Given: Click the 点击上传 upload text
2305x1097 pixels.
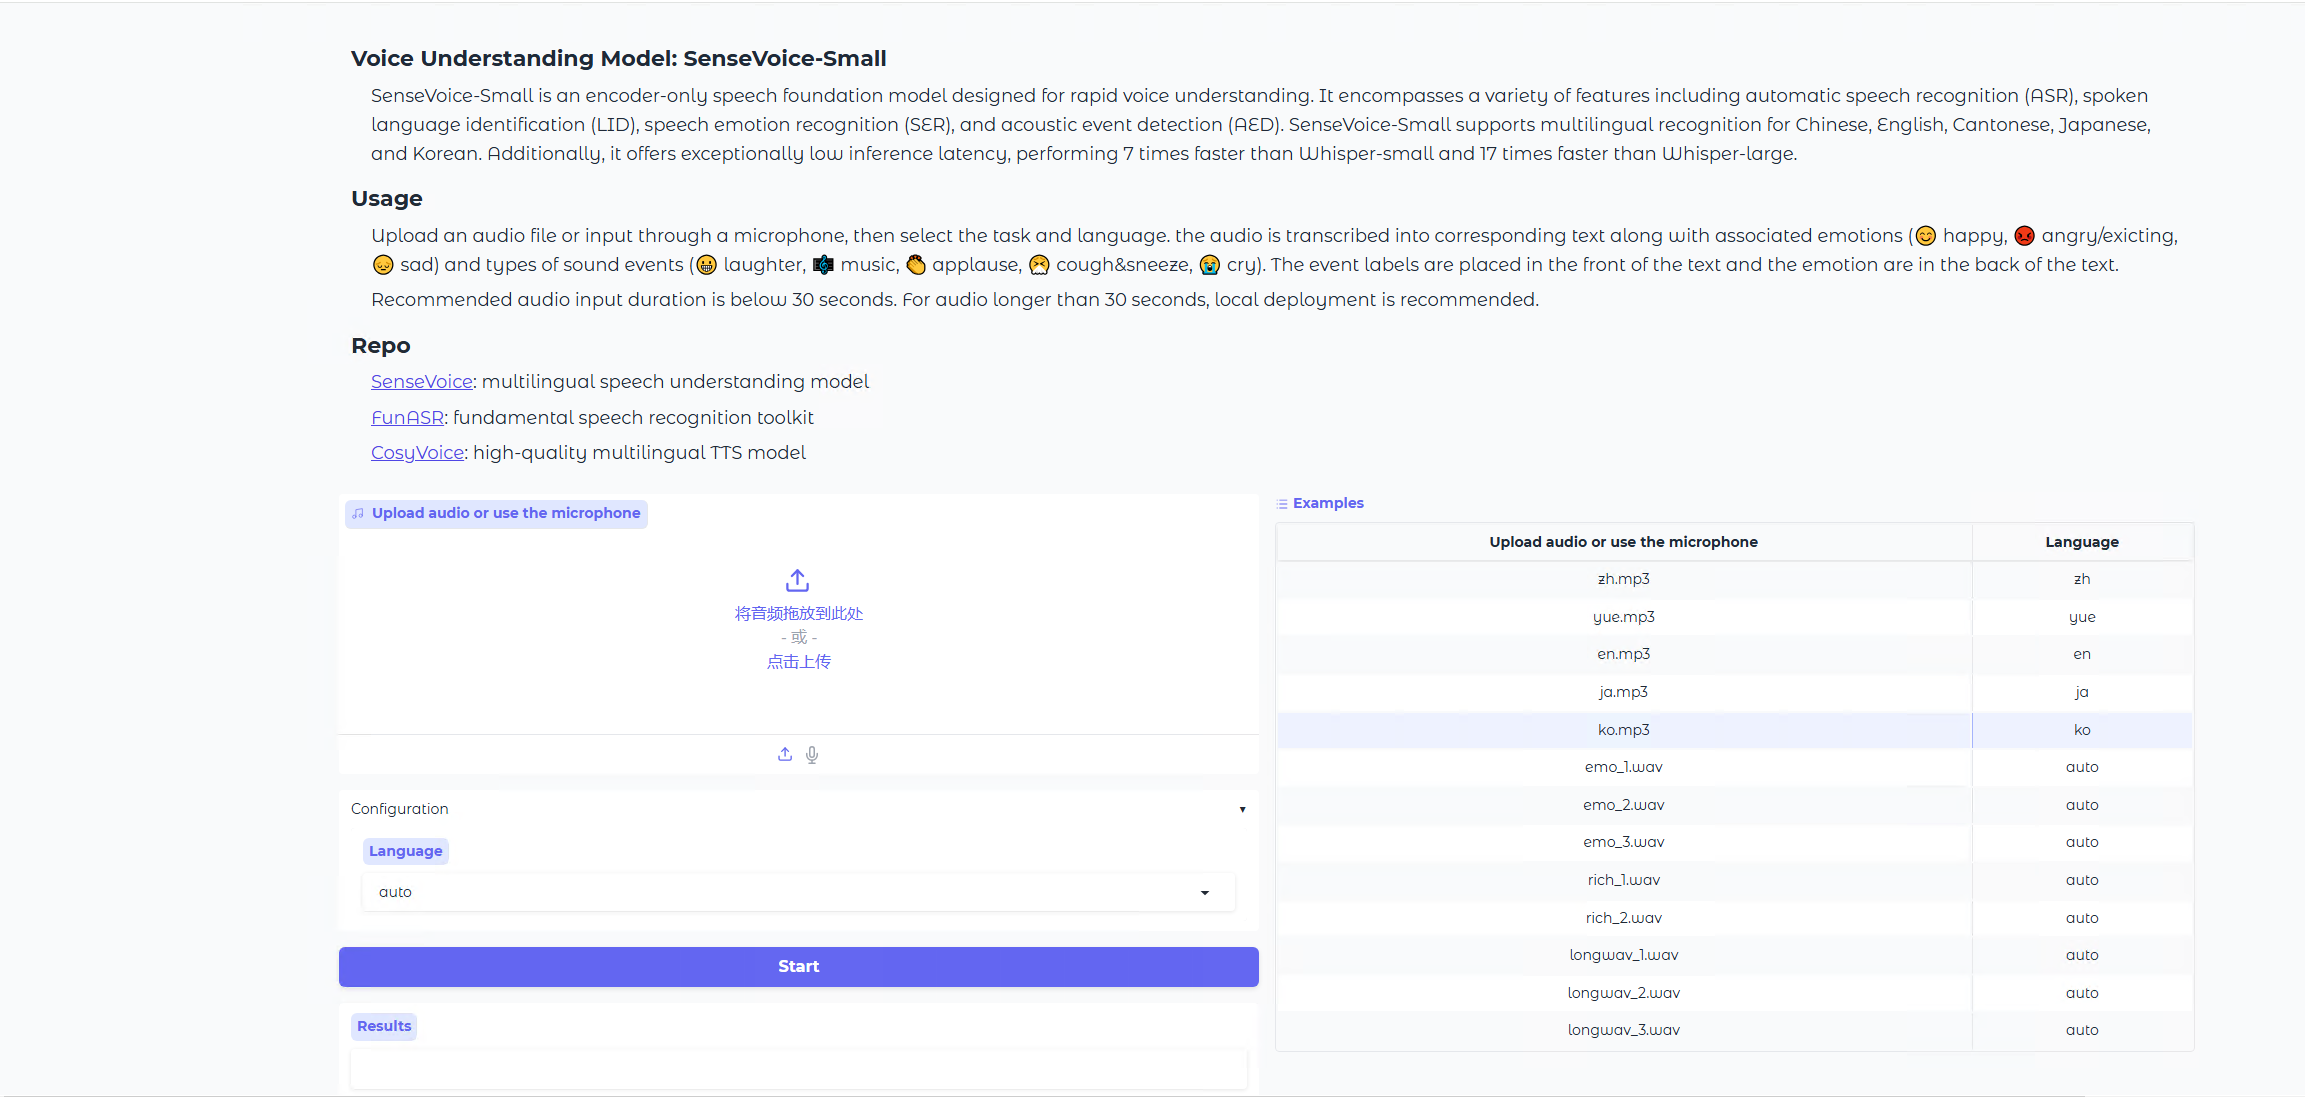Looking at the screenshot, I should click(798, 662).
